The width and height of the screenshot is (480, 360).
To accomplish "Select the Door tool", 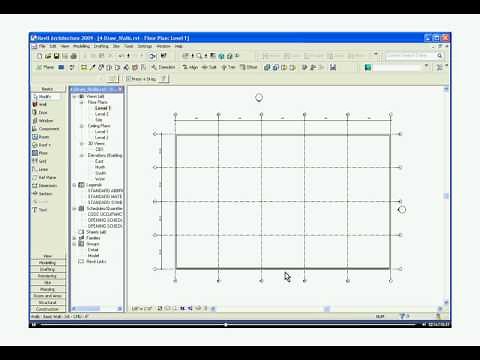I will pyautogui.click(x=40, y=113).
